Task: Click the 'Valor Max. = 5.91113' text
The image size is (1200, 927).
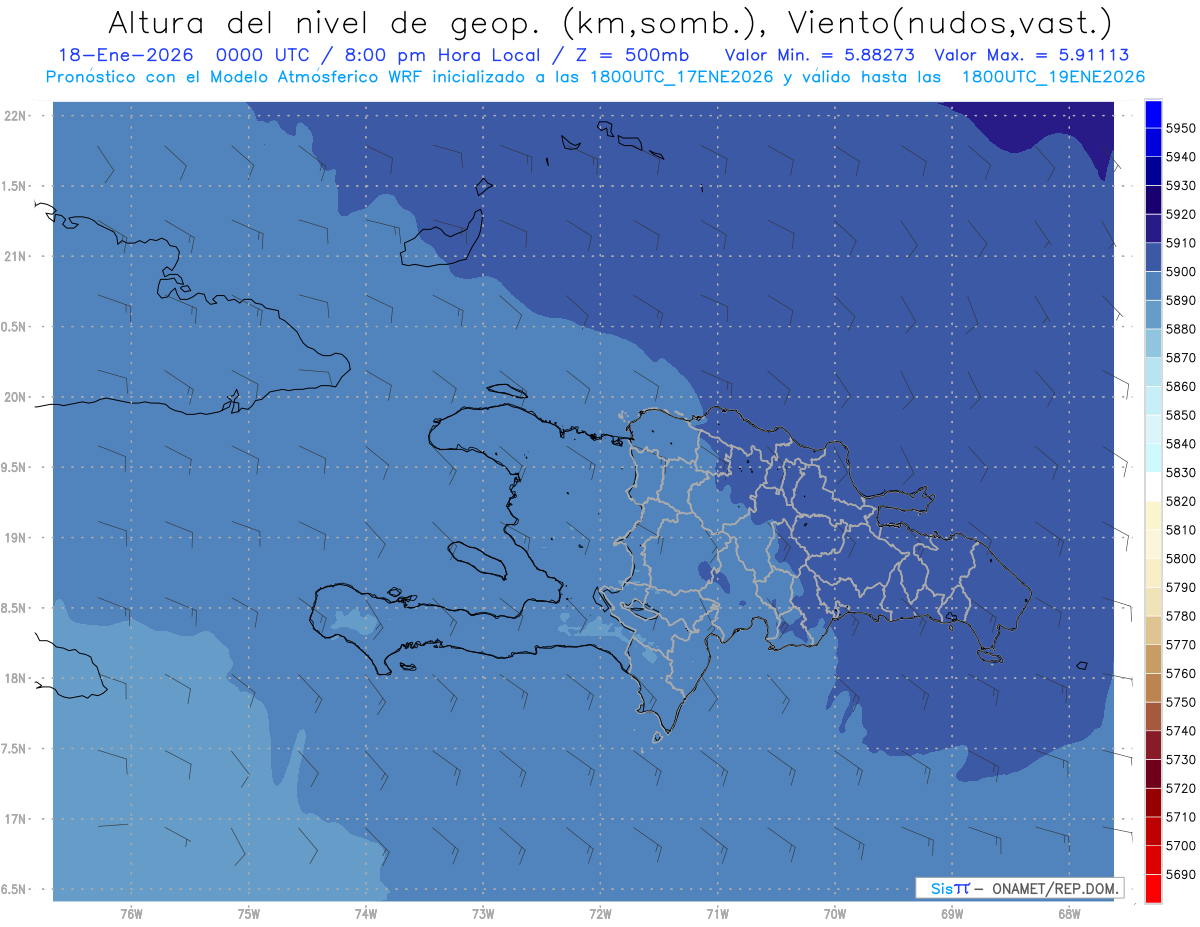Action: tap(1031, 56)
